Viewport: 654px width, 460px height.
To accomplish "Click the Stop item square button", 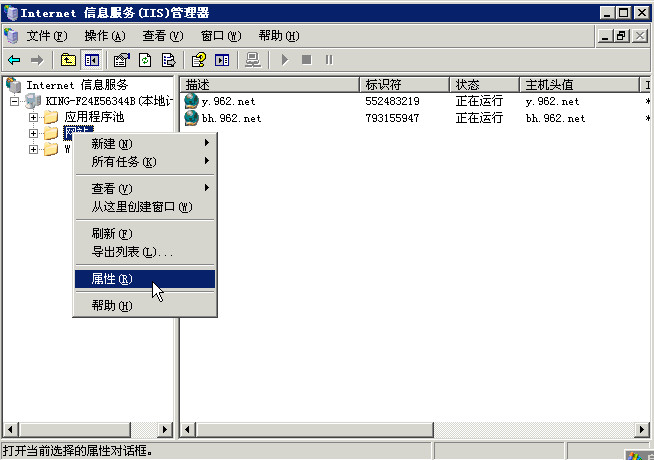I will [307, 60].
